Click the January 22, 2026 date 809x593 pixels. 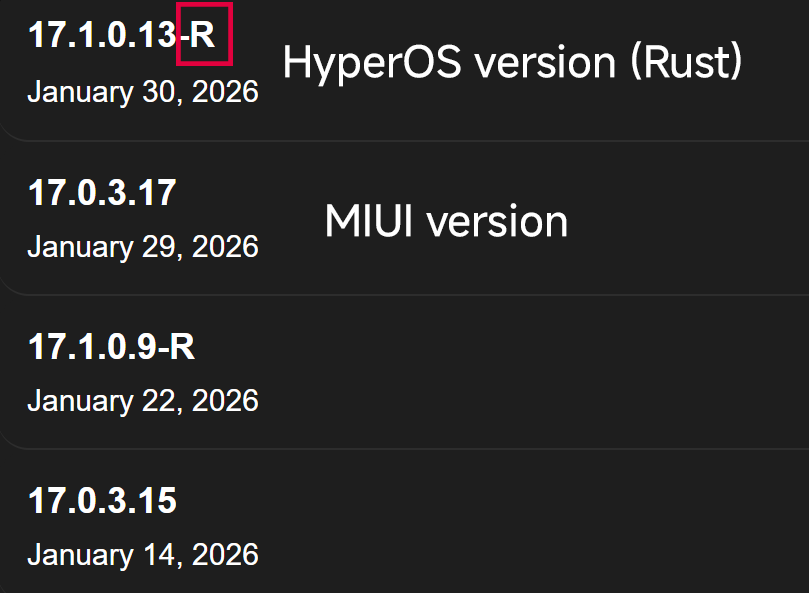(x=143, y=401)
